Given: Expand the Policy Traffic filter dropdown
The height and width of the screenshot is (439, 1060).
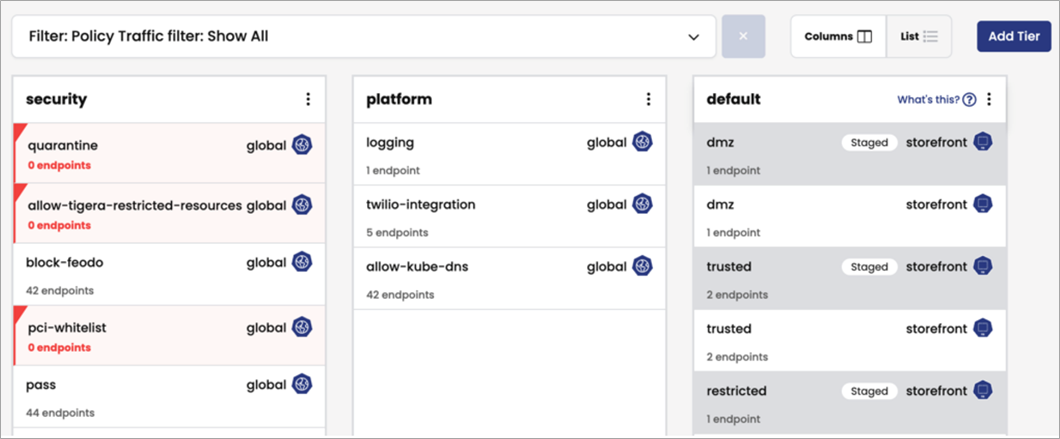Looking at the screenshot, I should pos(694,37).
